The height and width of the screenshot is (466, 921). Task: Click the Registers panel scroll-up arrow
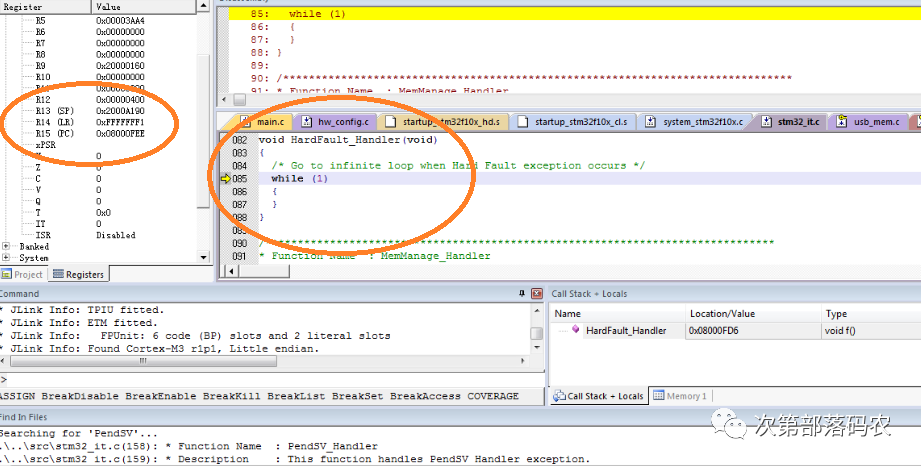pos(203,6)
